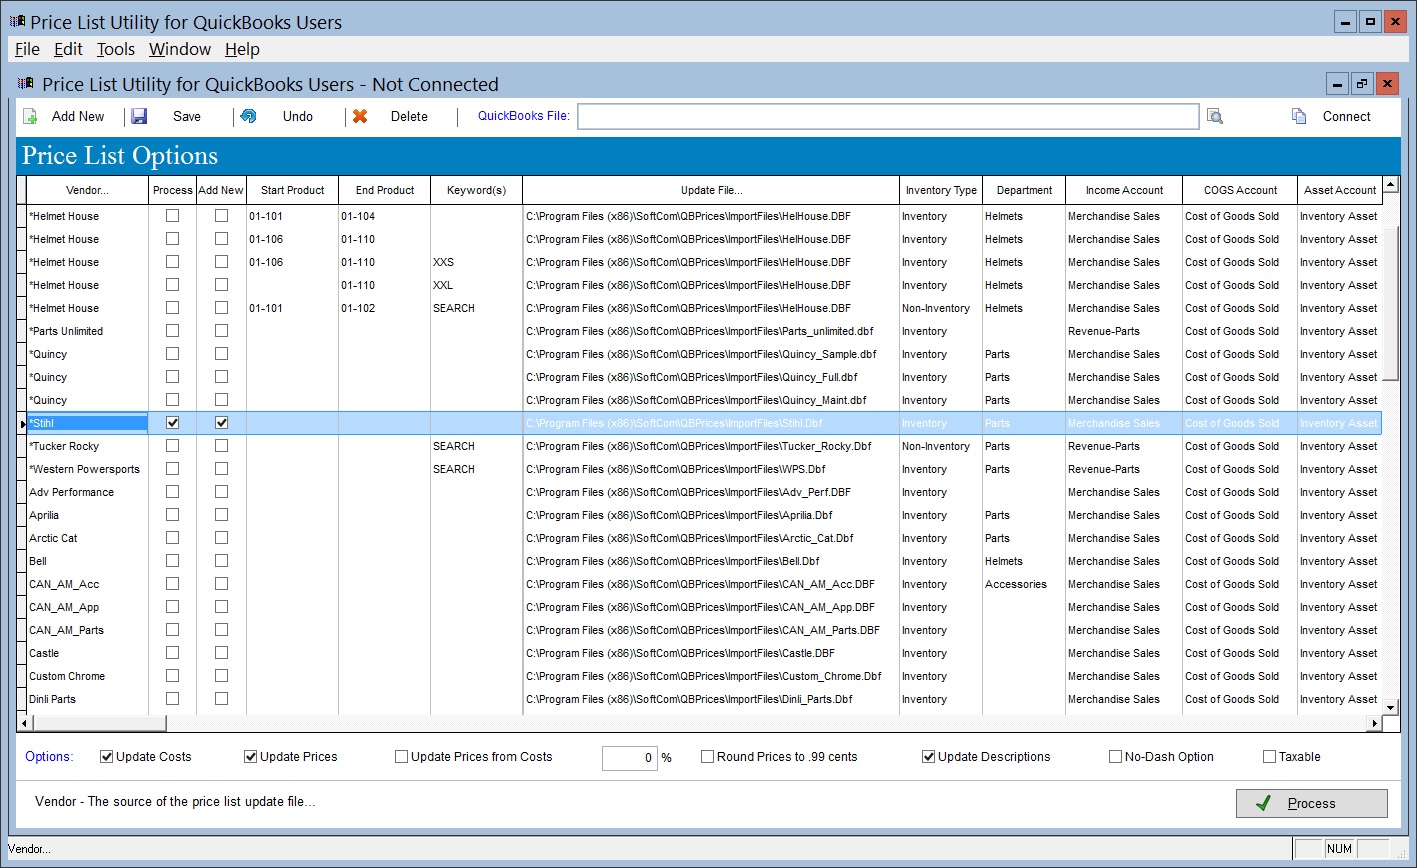This screenshot has width=1417, height=868.
Task: Click the Process button
Action: coord(1311,803)
